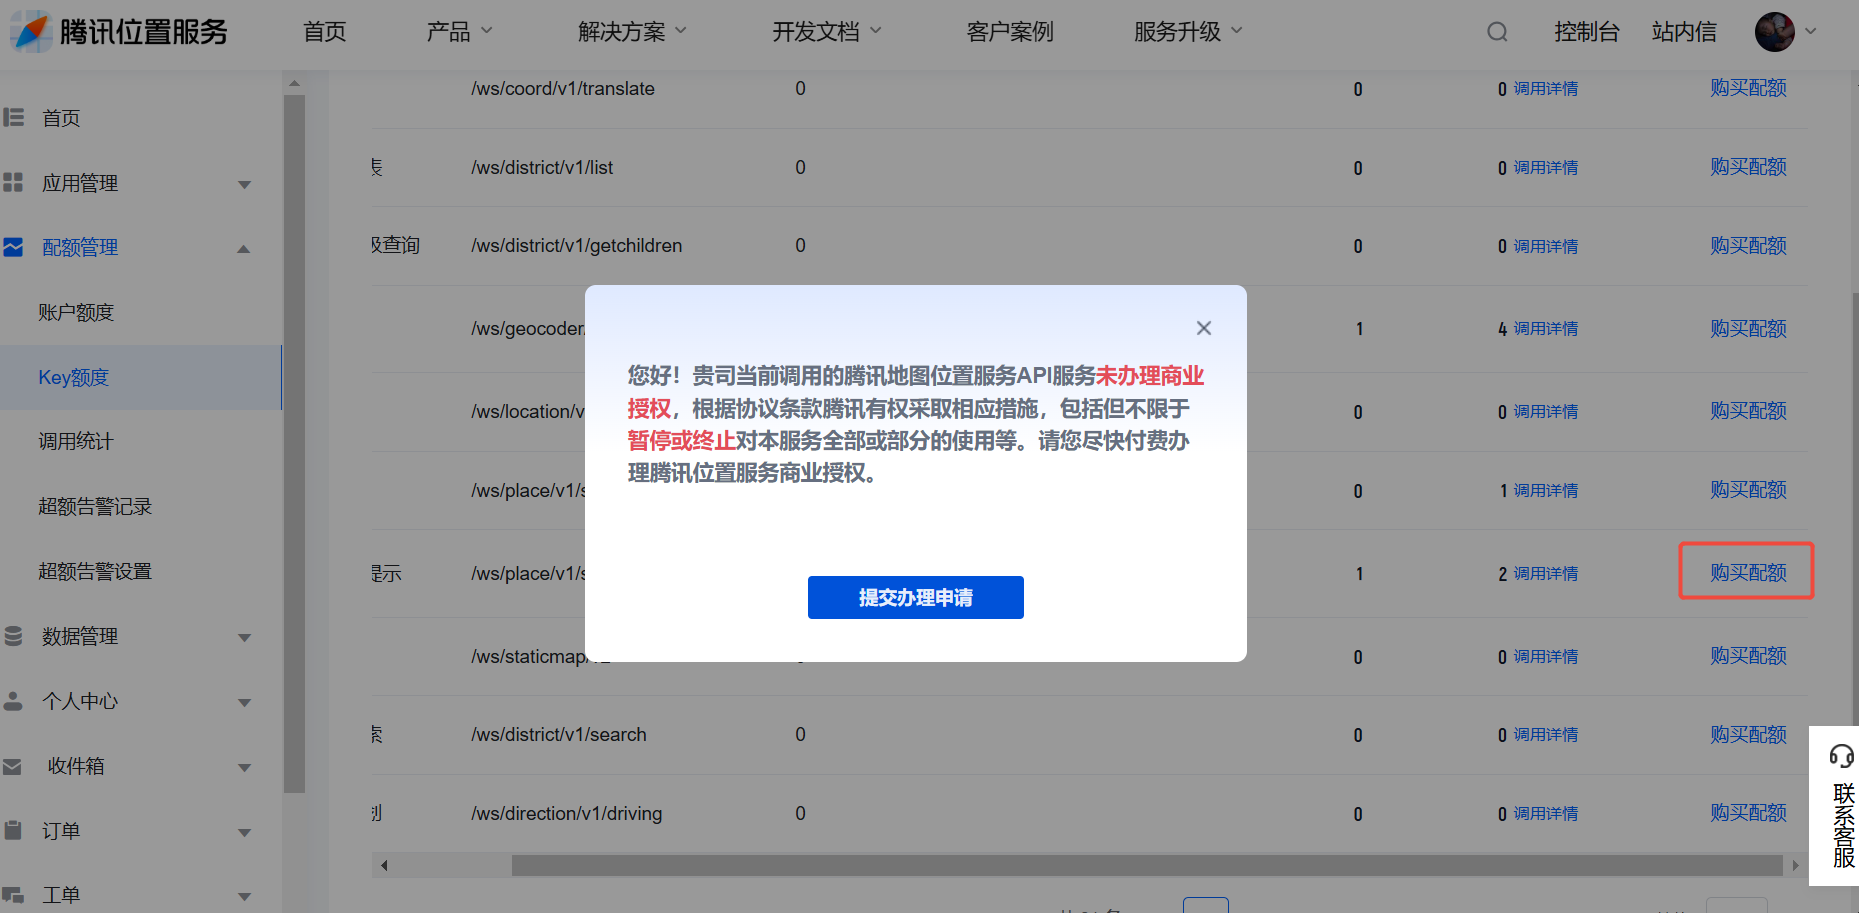Click the 数据管理 database icon
1859x913 pixels.
tap(13, 636)
